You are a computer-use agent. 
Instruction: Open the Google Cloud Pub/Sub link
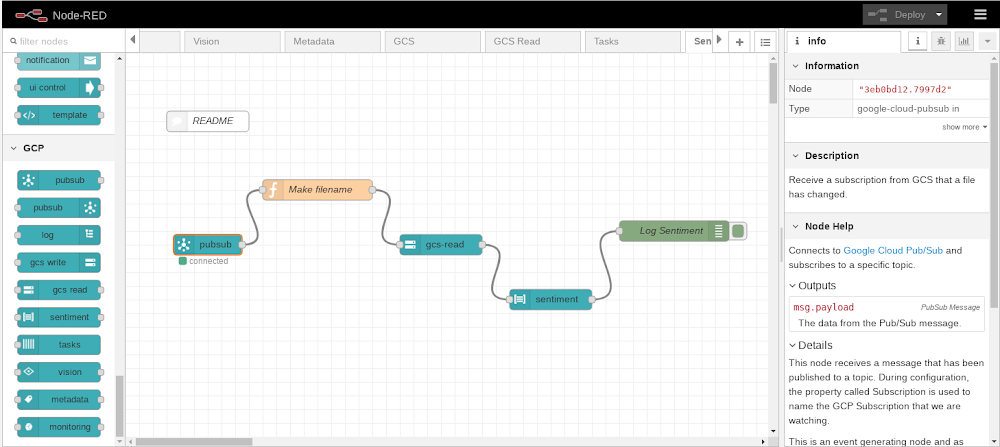(893, 251)
